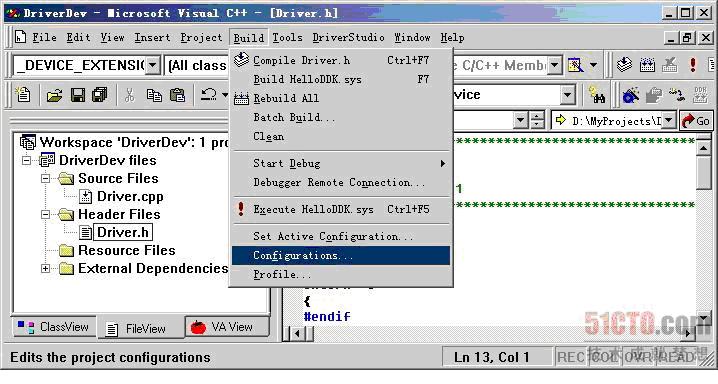Open the Help menu
The height and width of the screenshot is (384, 718).
452,37
